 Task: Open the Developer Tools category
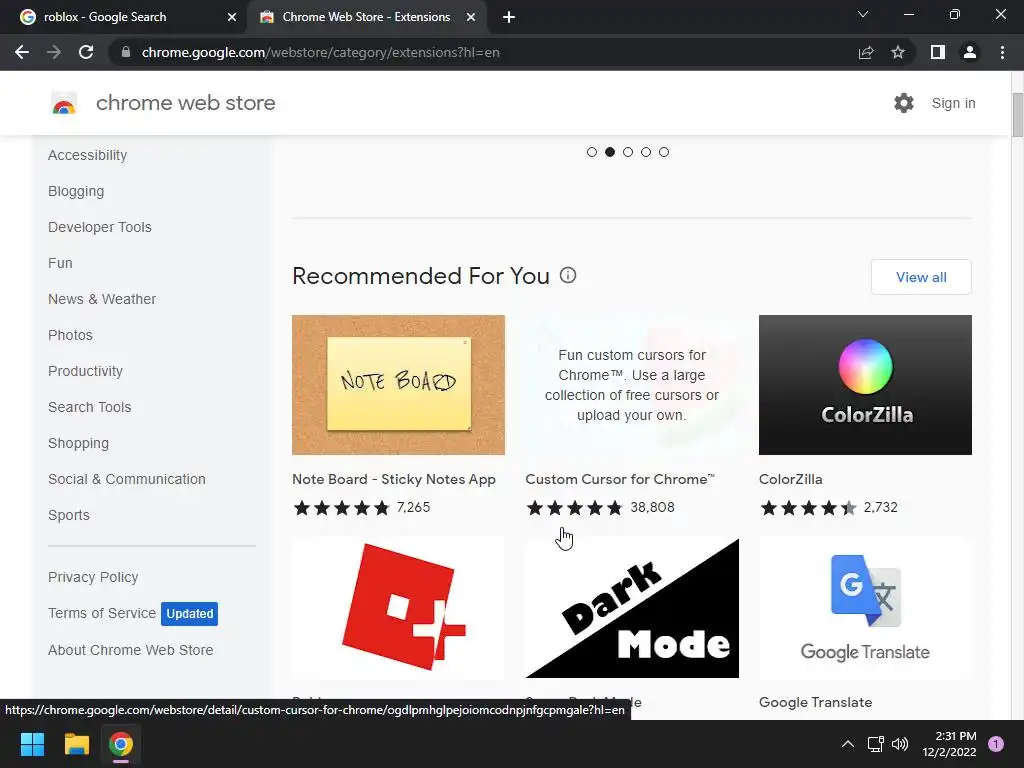99,227
